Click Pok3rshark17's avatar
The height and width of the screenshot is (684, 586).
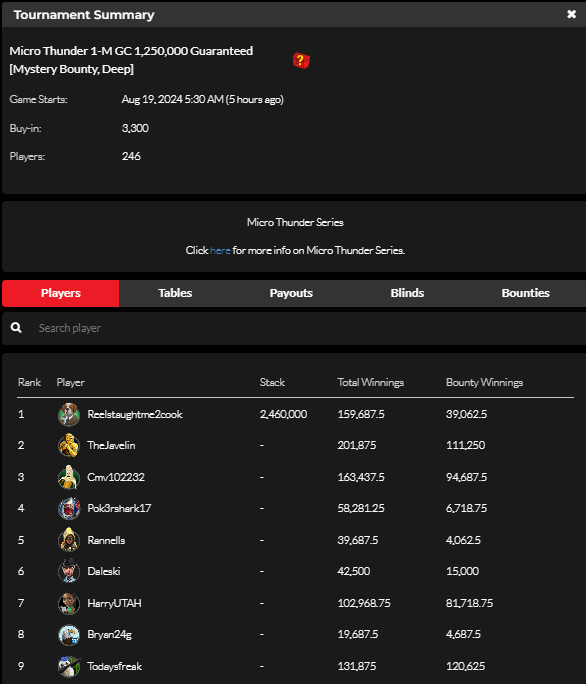(69, 508)
